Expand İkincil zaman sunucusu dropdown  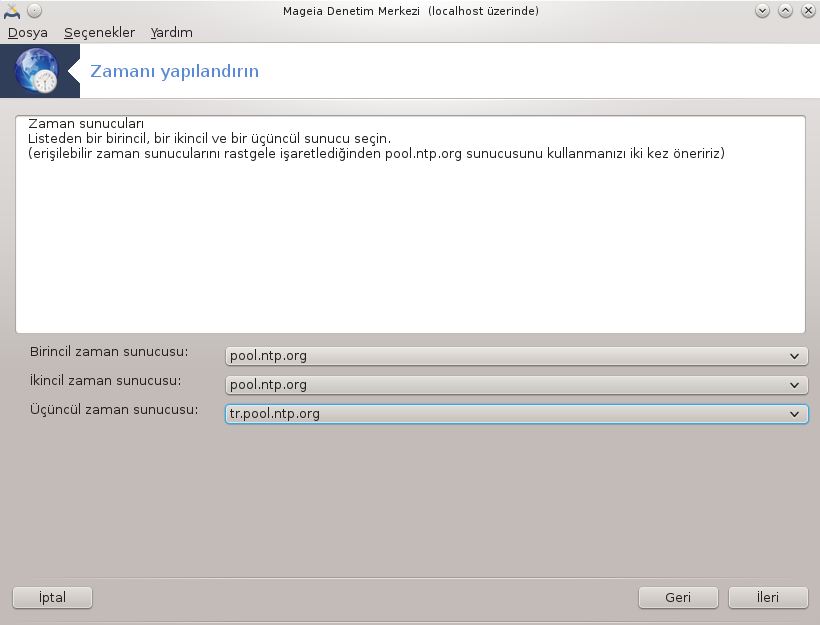click(516, 385)
